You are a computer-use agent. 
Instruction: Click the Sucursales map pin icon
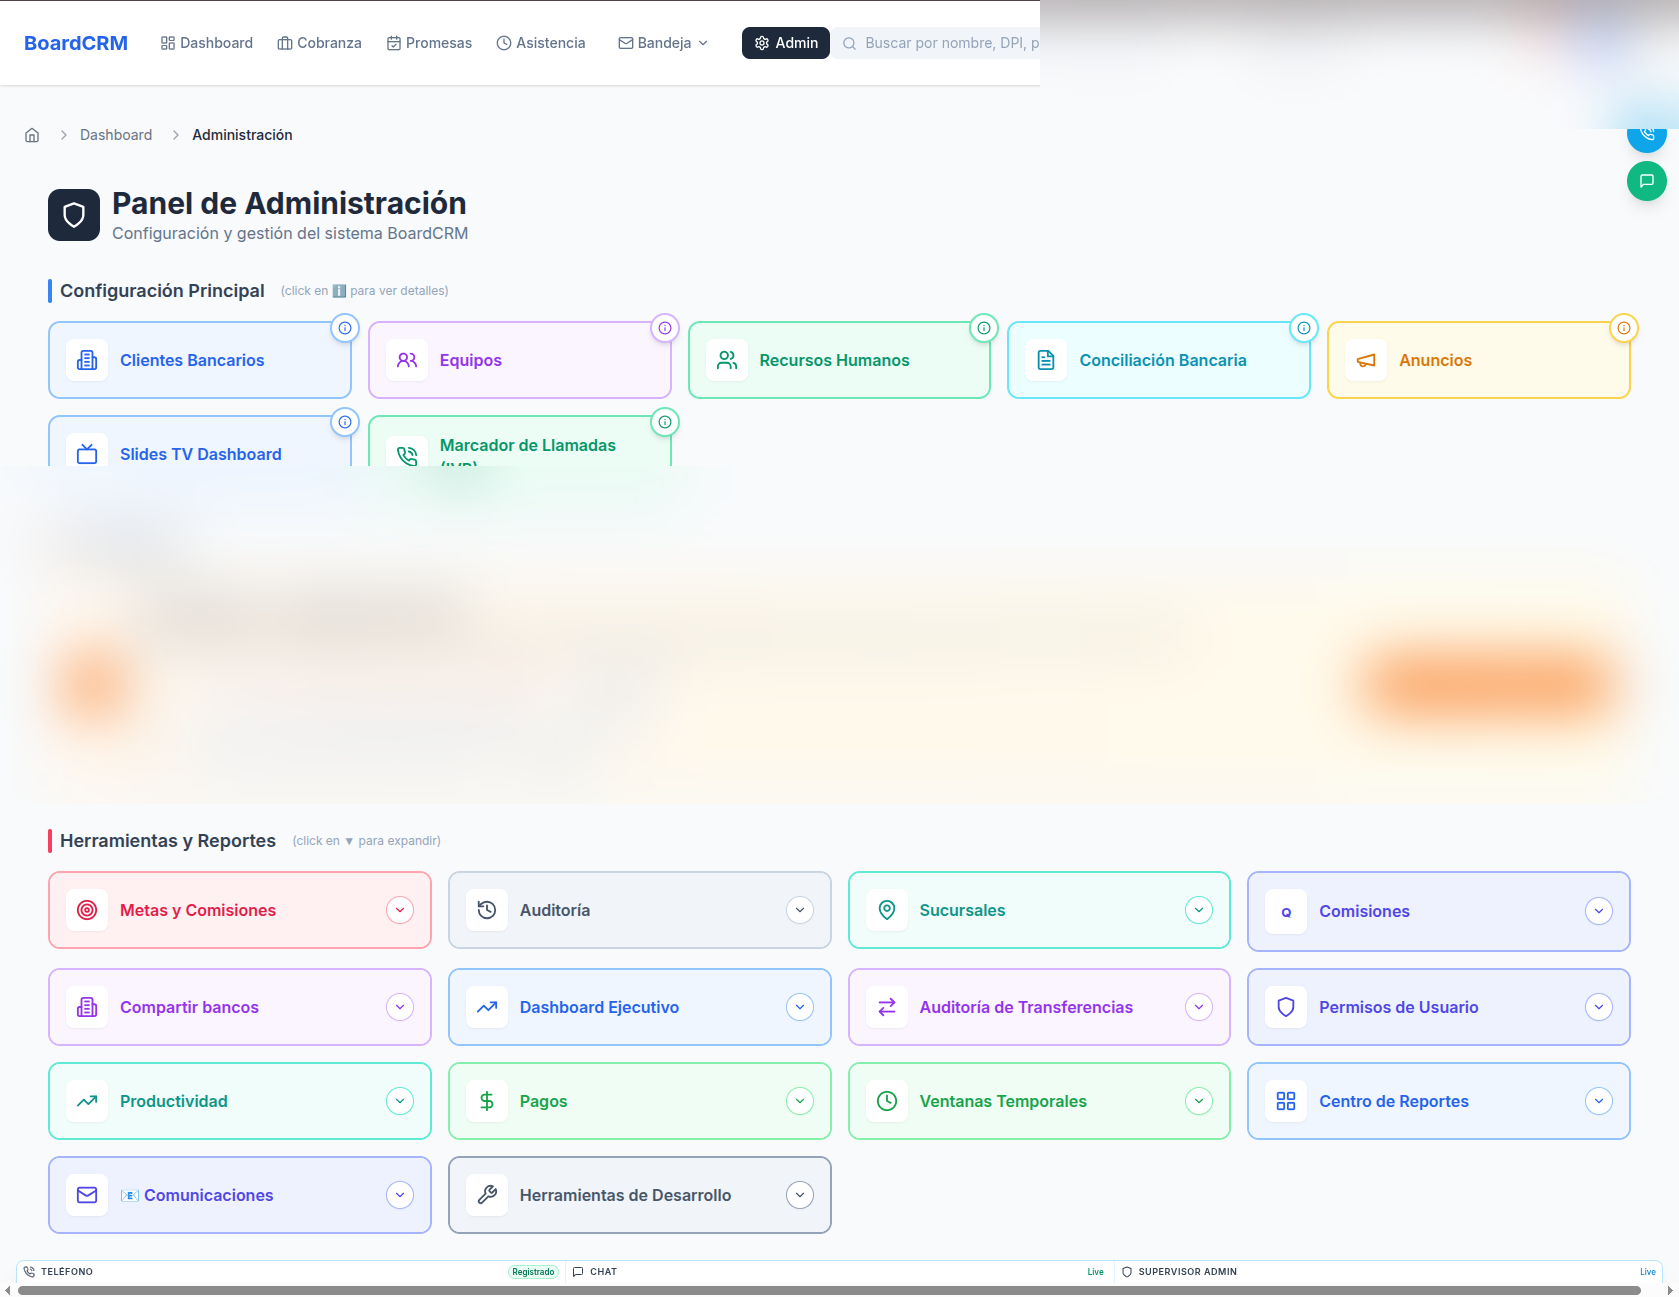tap(887, 910)
